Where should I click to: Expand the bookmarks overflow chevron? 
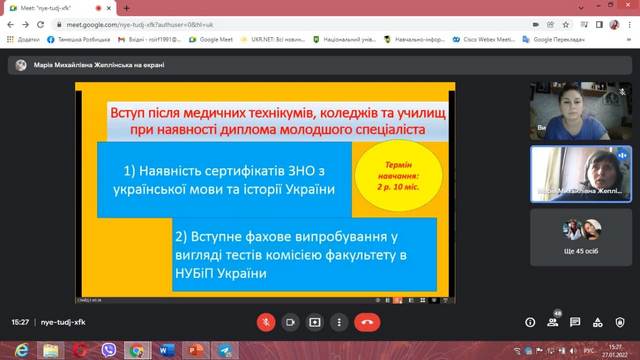tap(629, 40)
